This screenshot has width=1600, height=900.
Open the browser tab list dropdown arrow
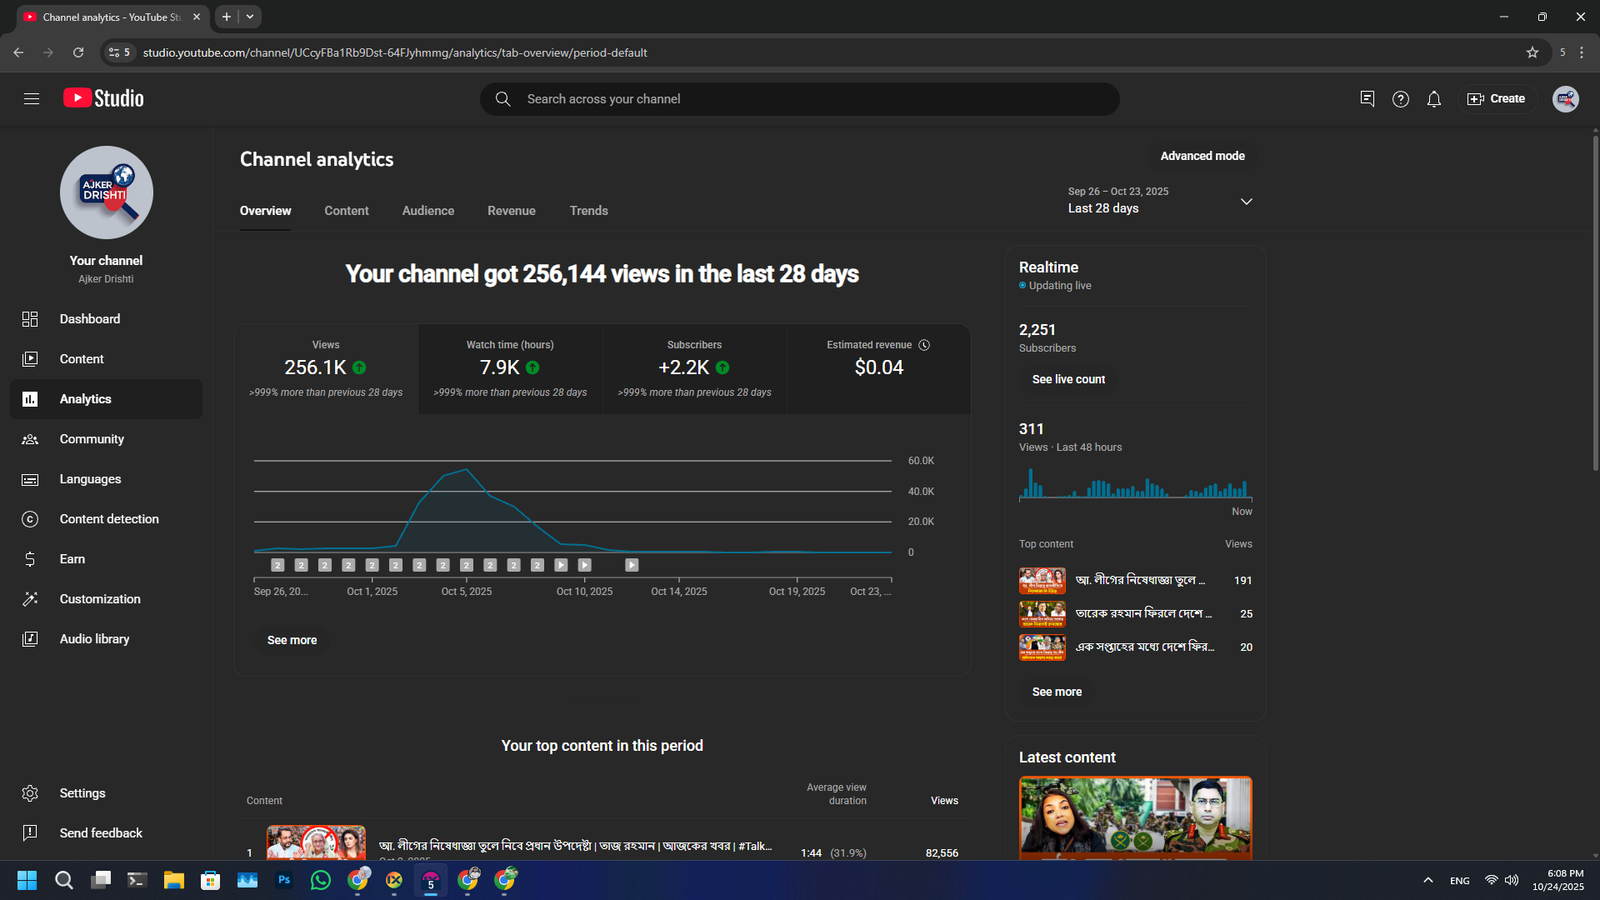coord(250,17)
